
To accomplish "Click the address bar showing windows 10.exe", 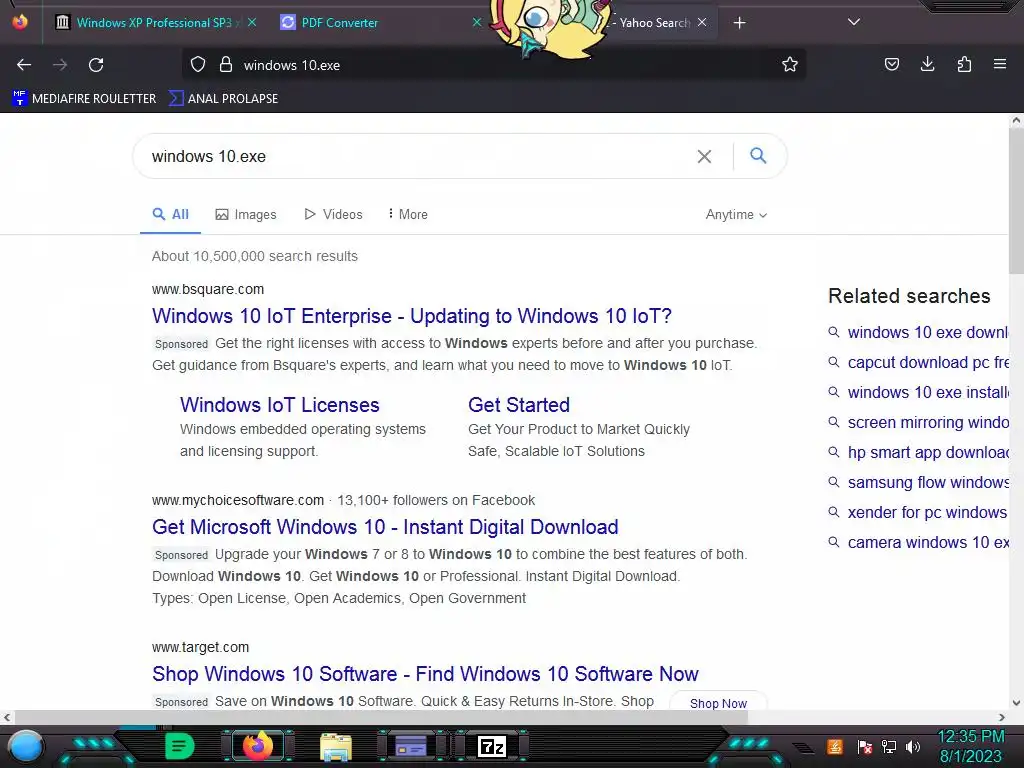I will [495, 65].
